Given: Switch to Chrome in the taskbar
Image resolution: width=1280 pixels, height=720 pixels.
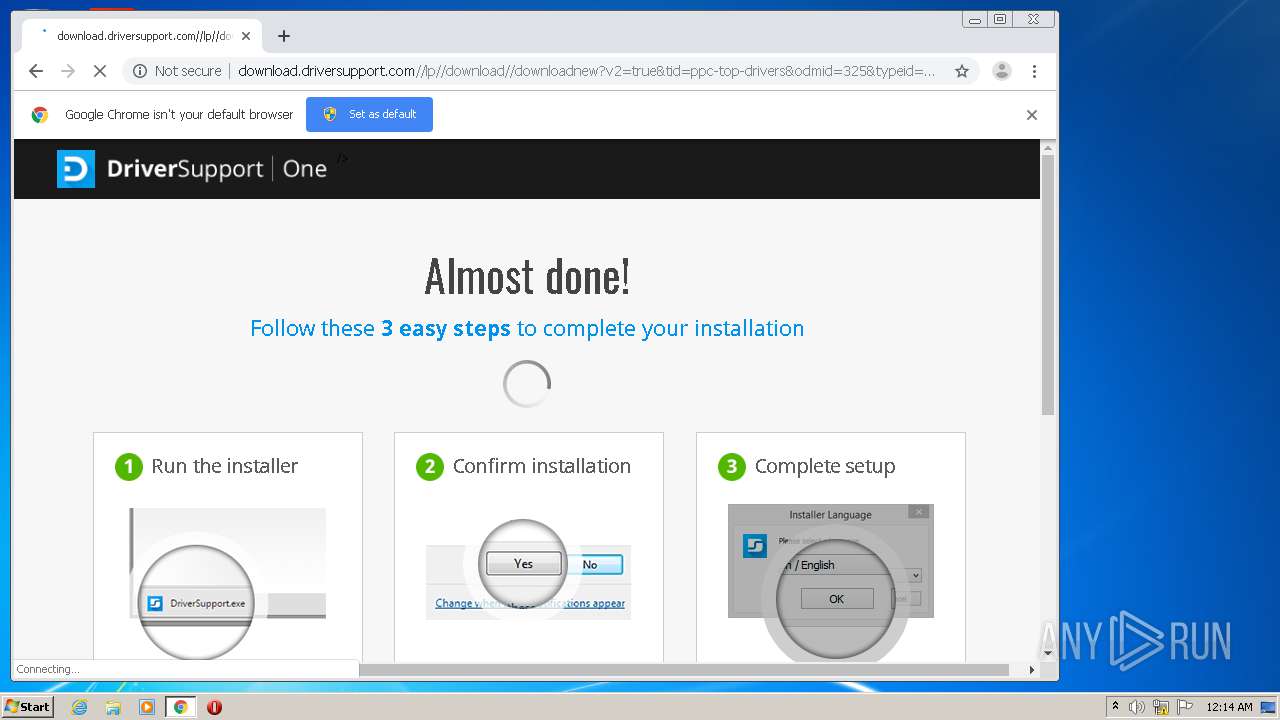Looking at the screenshot, I should (180, 707).
